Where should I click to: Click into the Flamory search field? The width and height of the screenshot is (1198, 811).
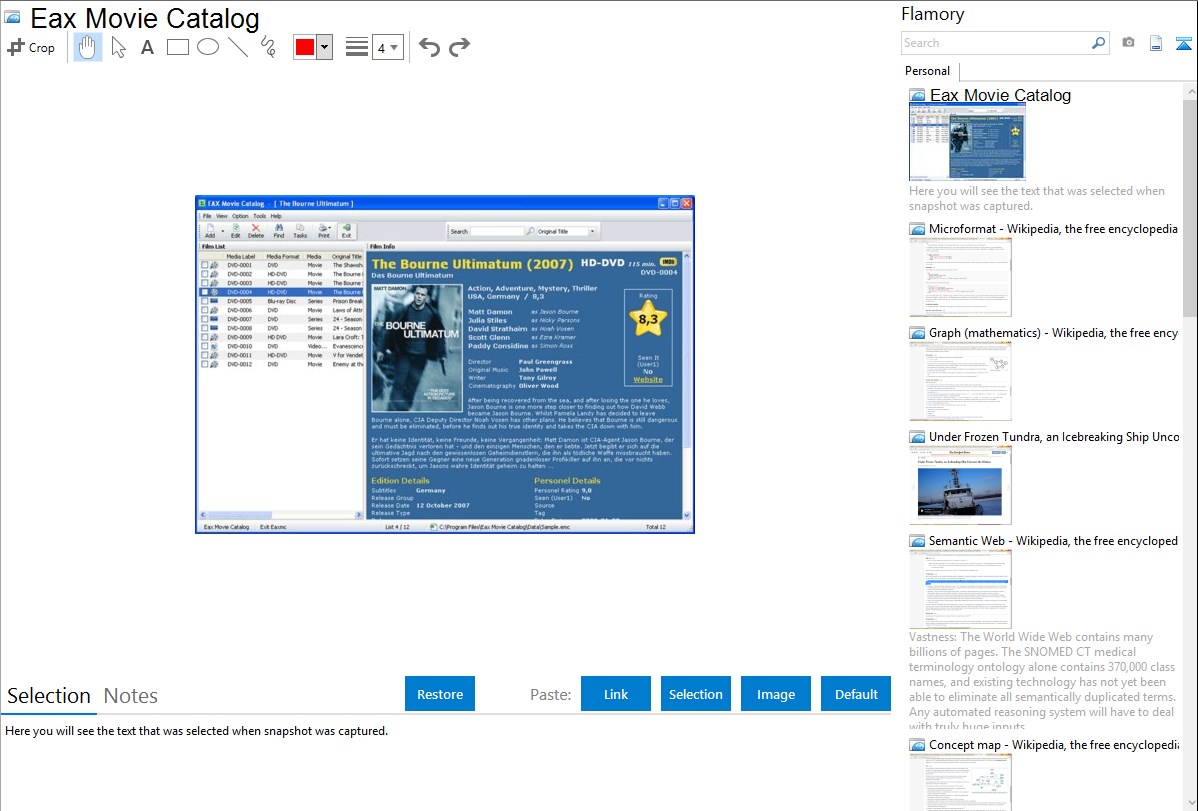coord(994,43)
